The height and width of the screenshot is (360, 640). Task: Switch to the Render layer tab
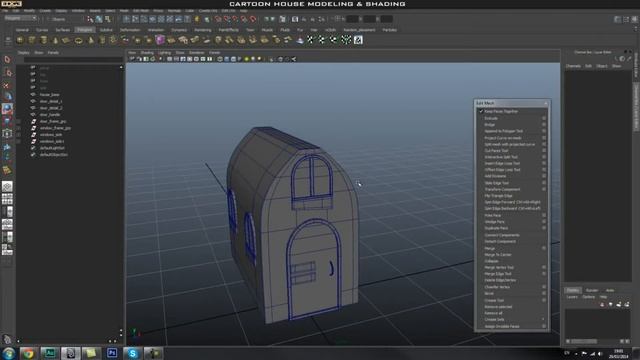[x=592, y=290]
